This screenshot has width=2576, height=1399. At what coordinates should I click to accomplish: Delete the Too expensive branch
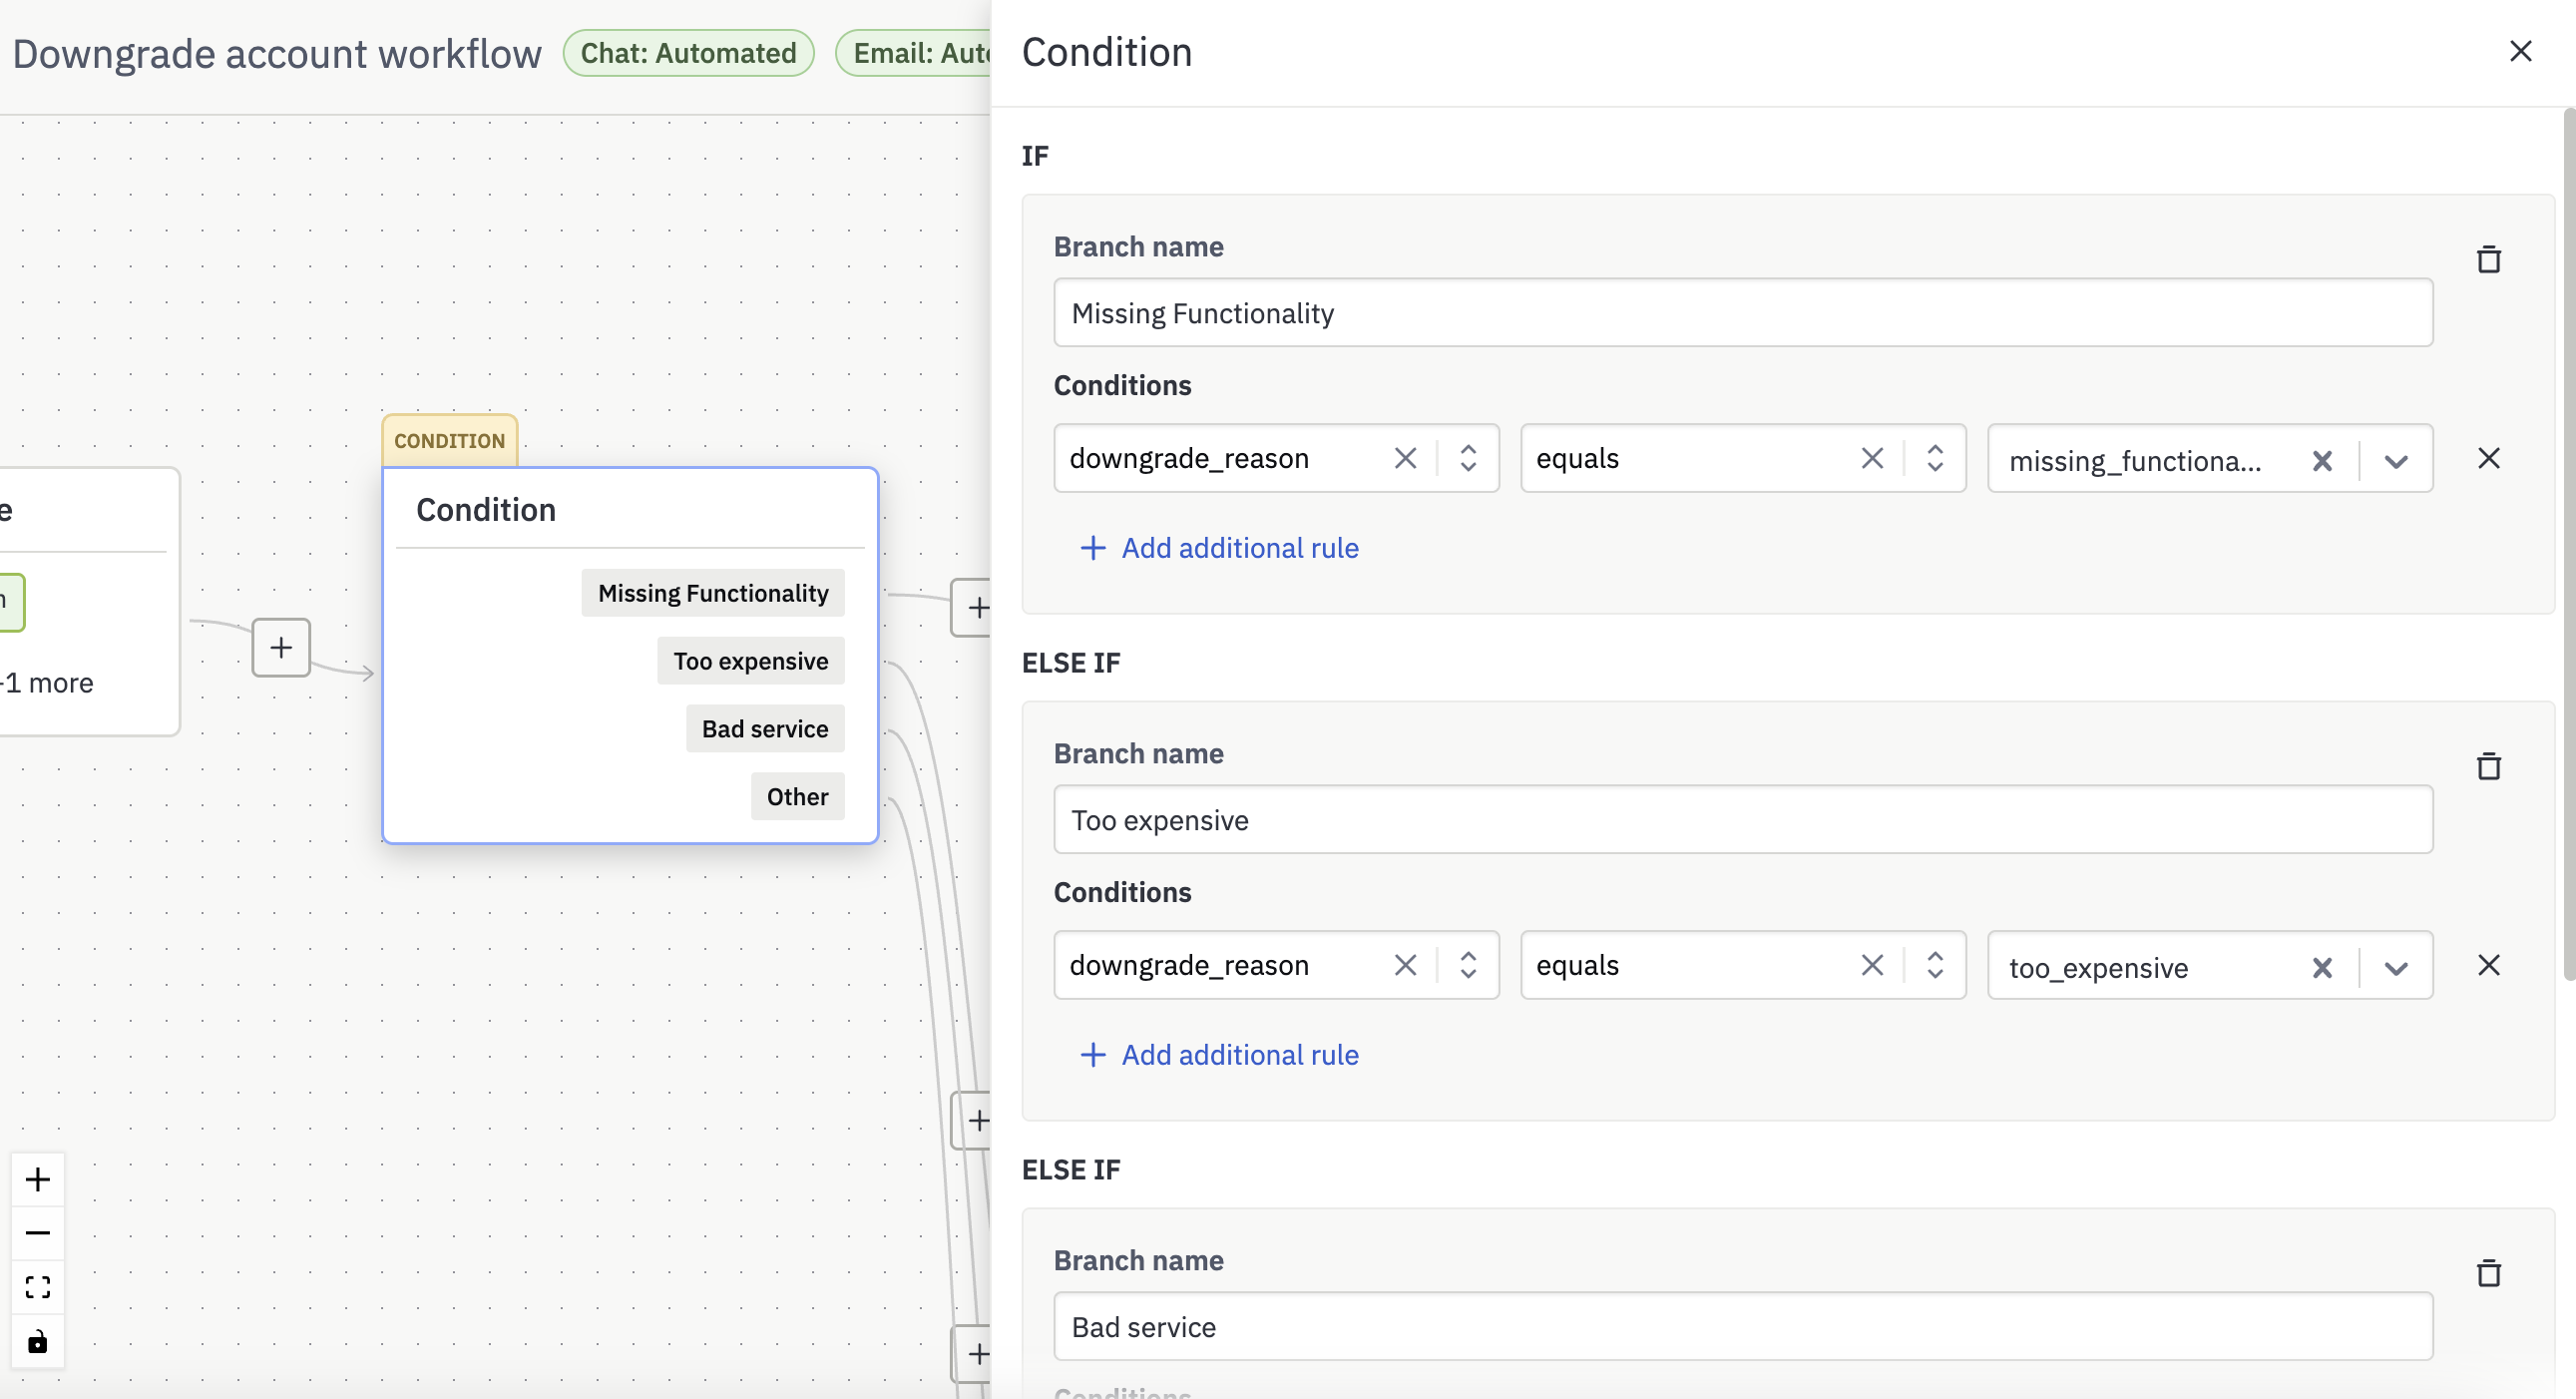[x=2488, y=766]
